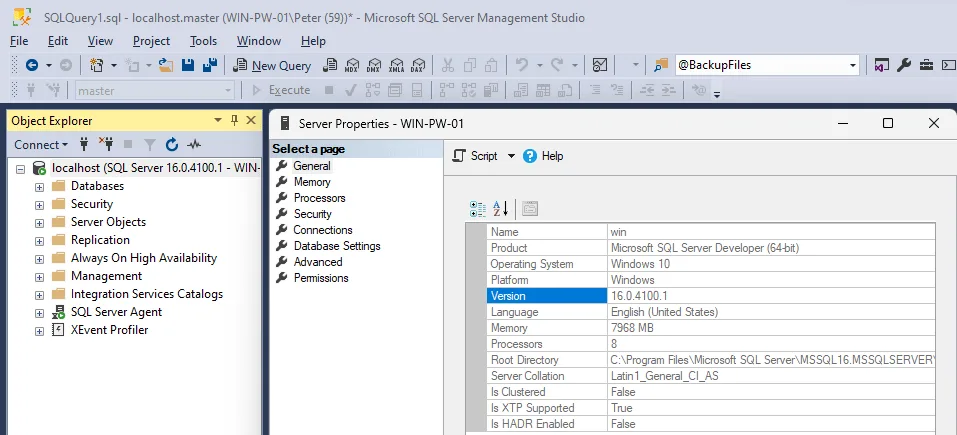The height and width of the screenshot is (435, 957).
Task: Close the Object Explorer panel
Action: (250, 121)
